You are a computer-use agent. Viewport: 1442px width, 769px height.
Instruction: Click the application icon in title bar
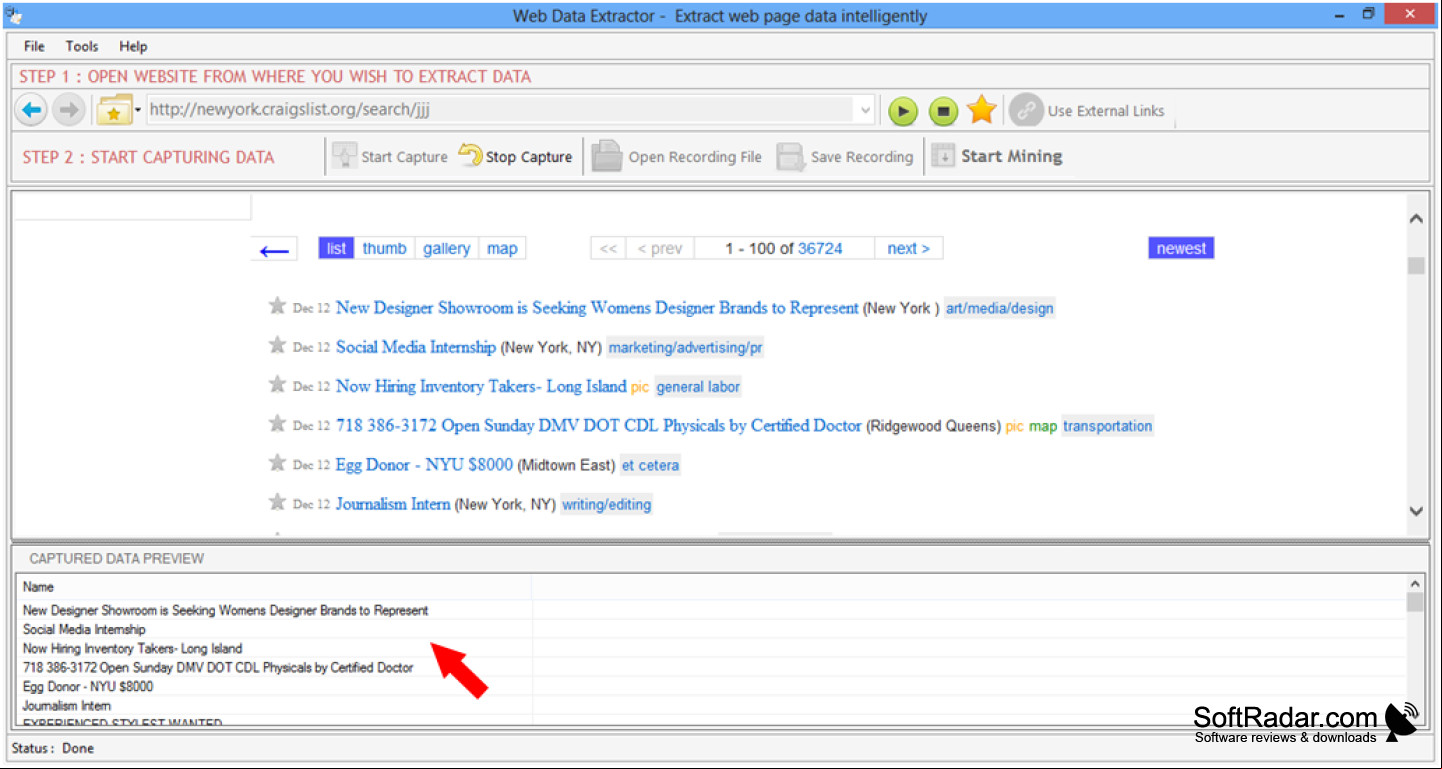[14, 16]
